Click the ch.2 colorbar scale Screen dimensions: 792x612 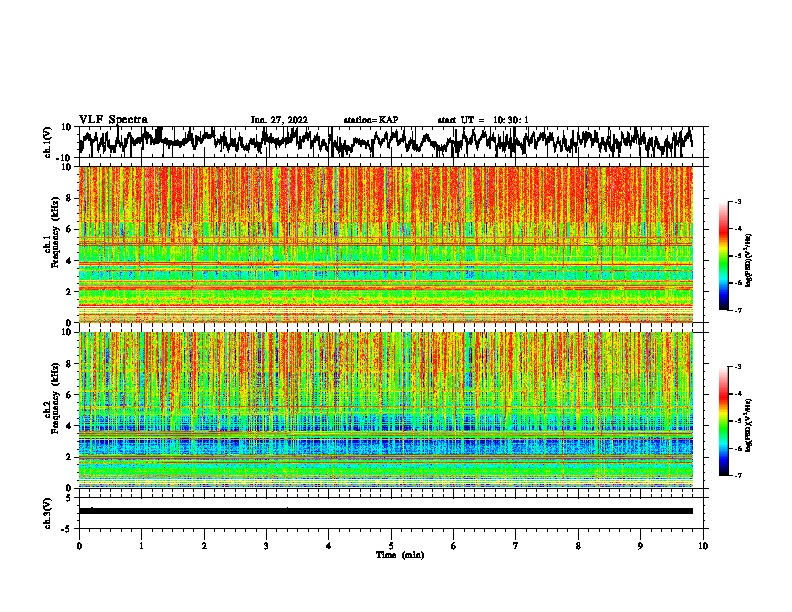(724, 421)
